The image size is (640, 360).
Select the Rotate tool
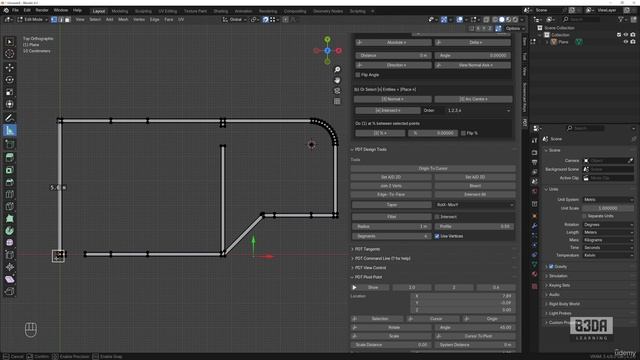click(x=9, y=80)
